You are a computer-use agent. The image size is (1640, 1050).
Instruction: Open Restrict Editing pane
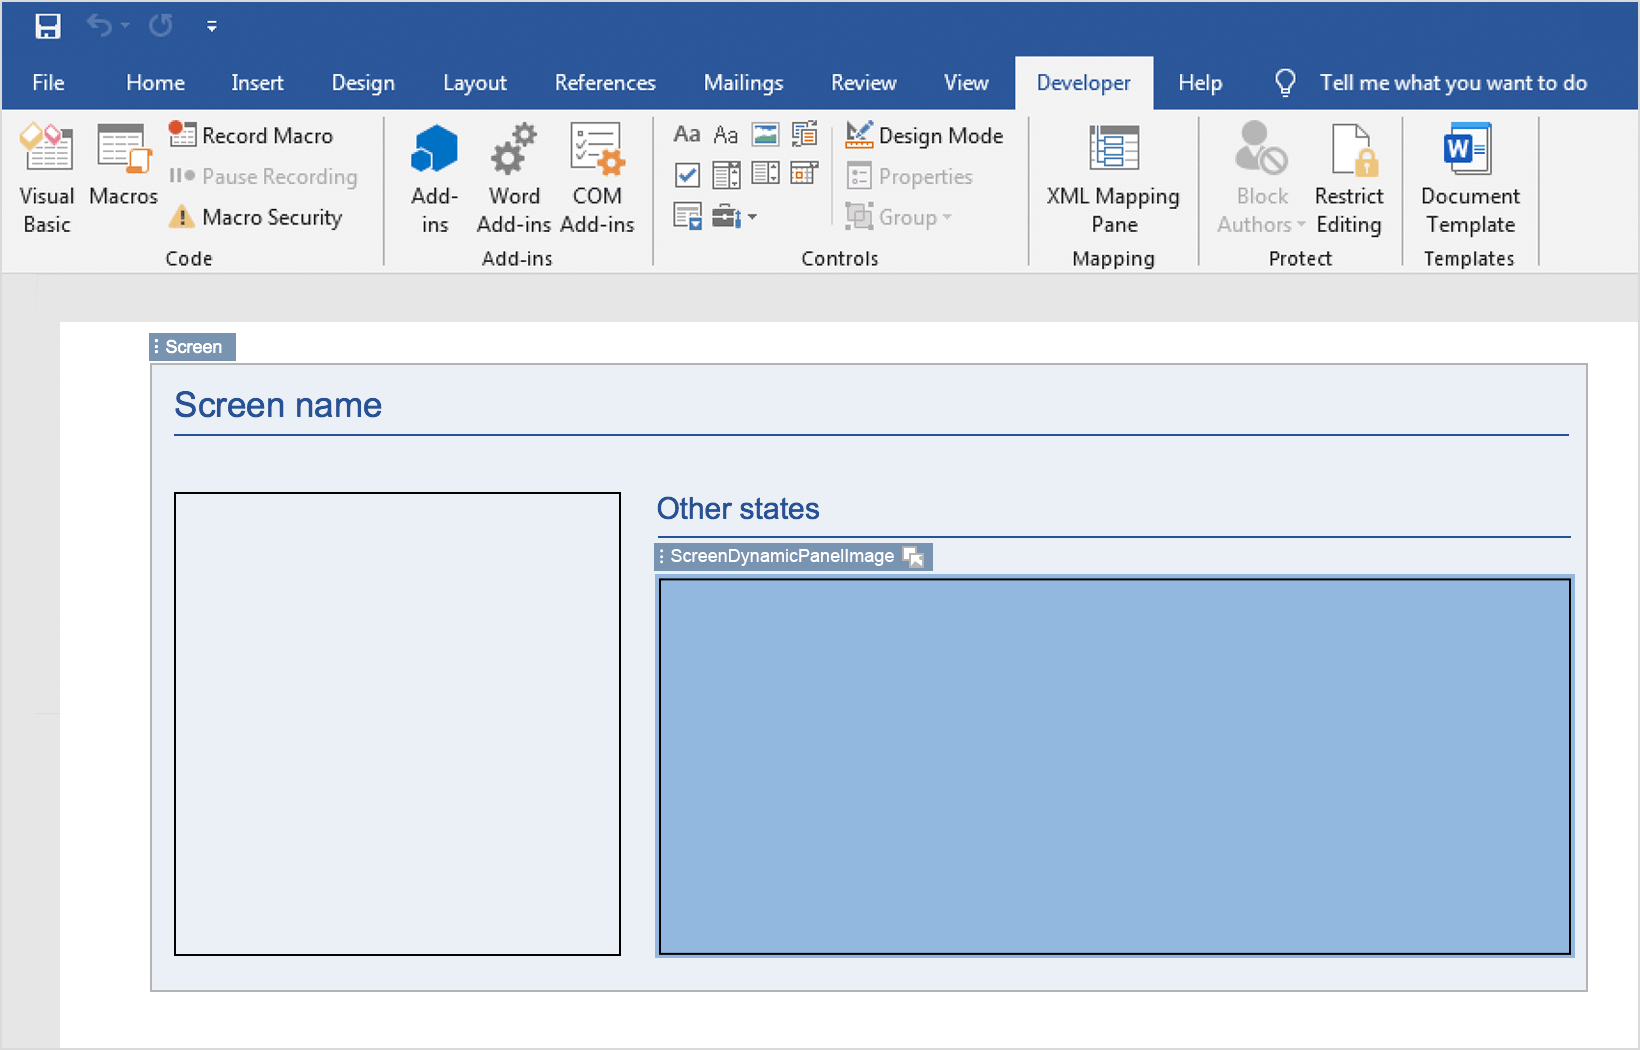click(x=1349, y=180)
